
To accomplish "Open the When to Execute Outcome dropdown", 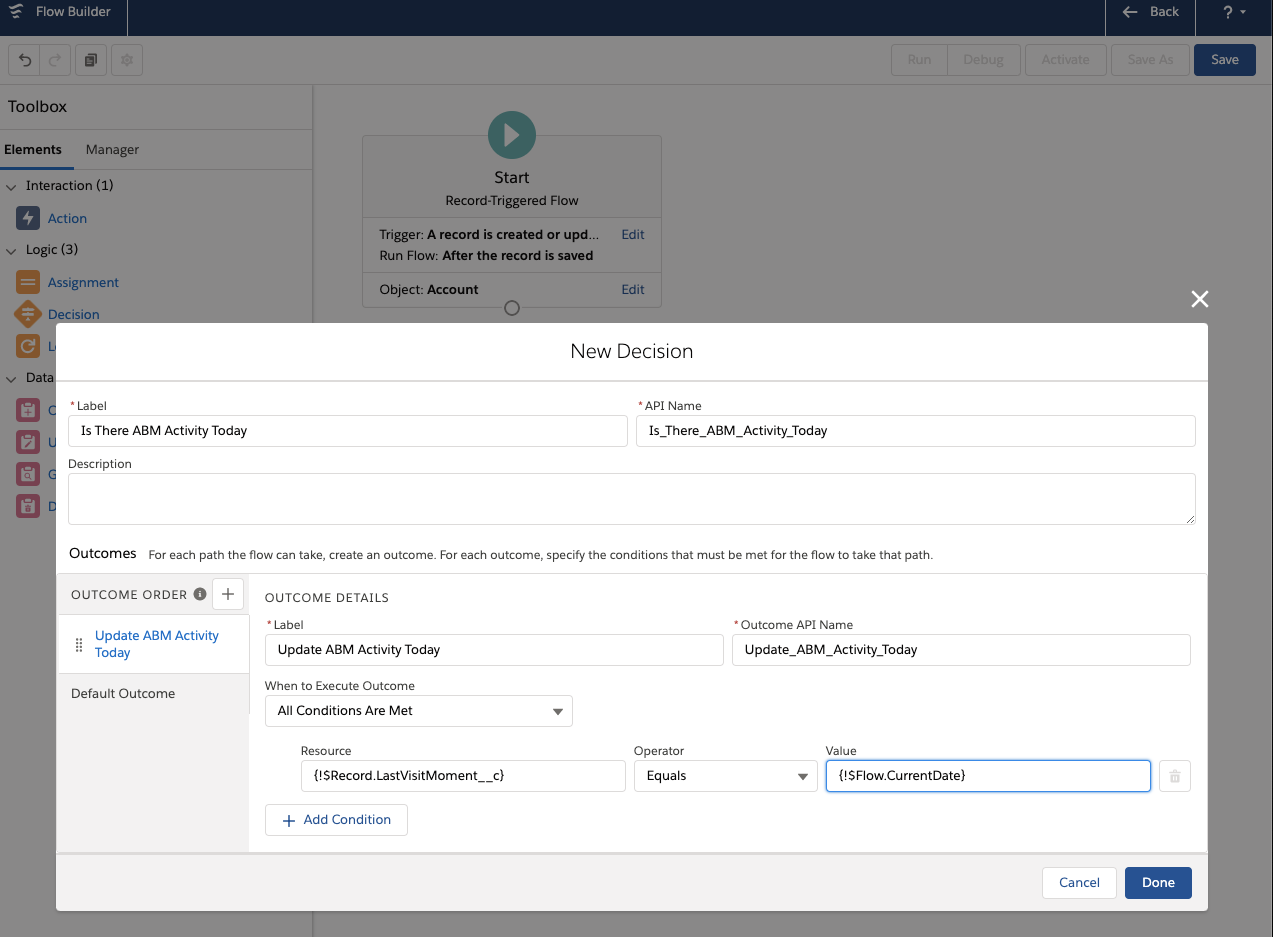I will point(419,711).
